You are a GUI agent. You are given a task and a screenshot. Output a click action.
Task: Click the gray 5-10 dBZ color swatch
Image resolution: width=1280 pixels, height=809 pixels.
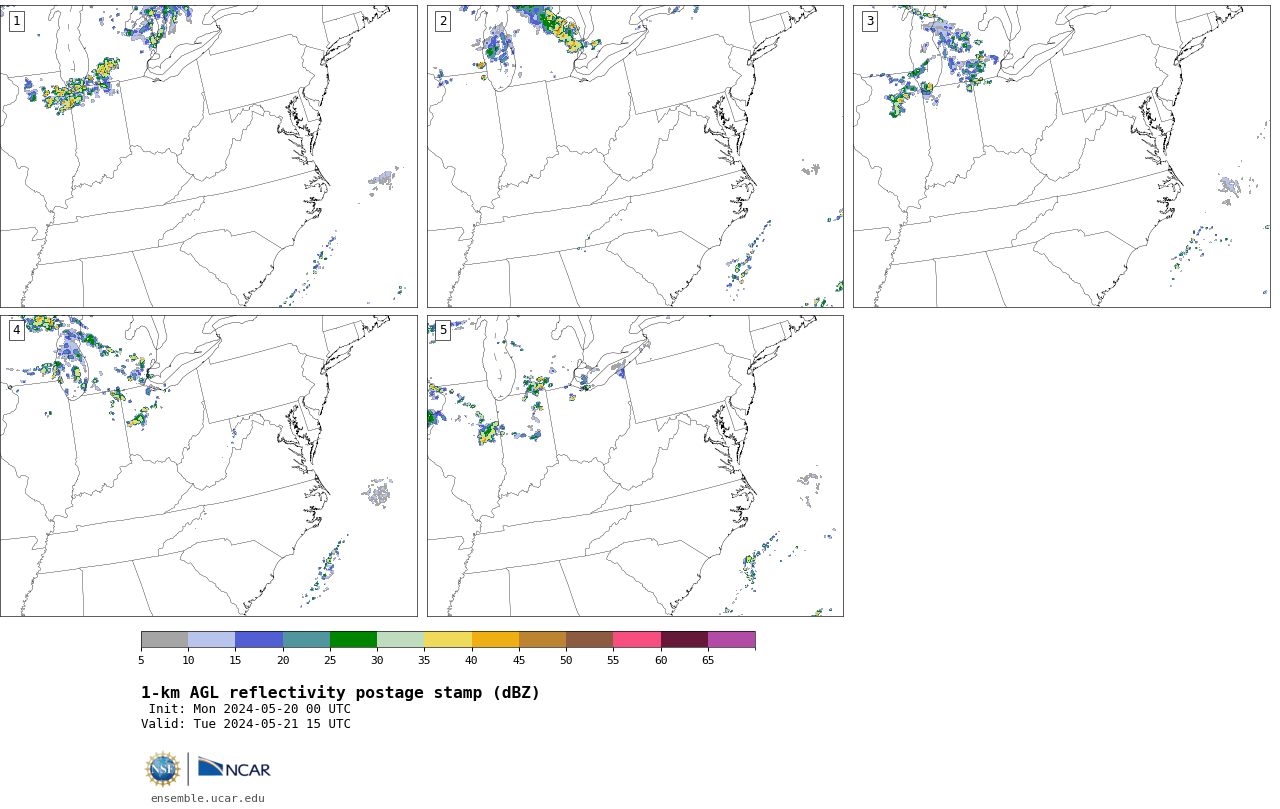pyautogui.click(x=164, y=640)
